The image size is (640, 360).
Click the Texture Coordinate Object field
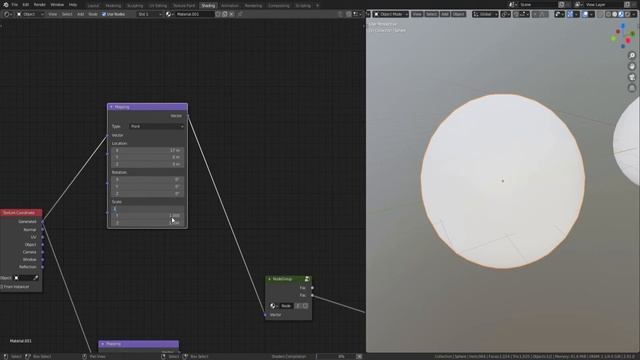[x=26, y=278]
